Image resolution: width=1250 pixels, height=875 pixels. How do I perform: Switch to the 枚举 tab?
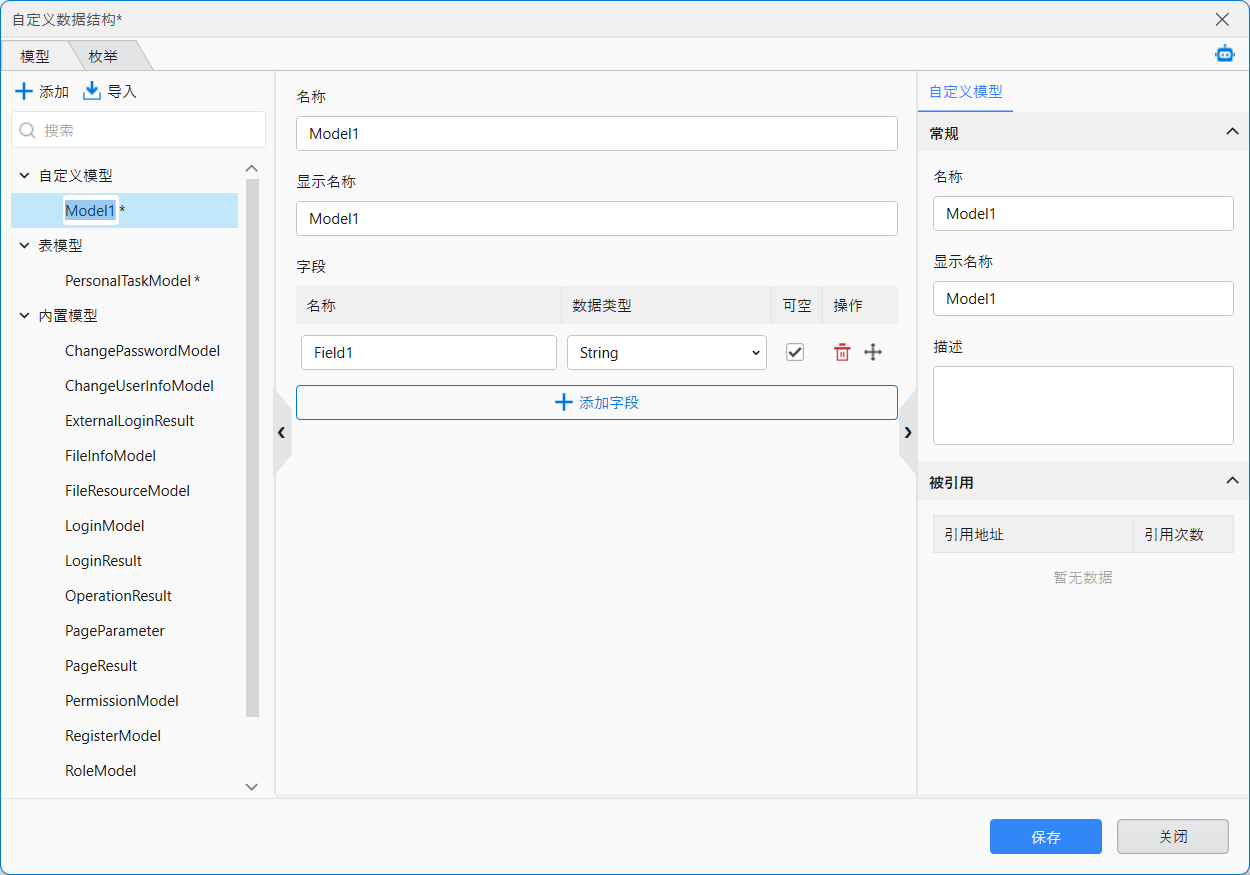tap(103, 57)
